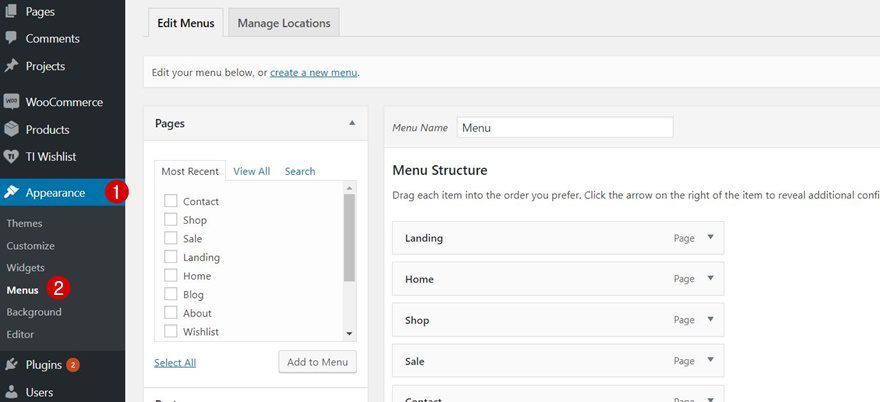Open WooCommerce using its Woo icon
Screen dimensions: 880x402
point(11,102)
